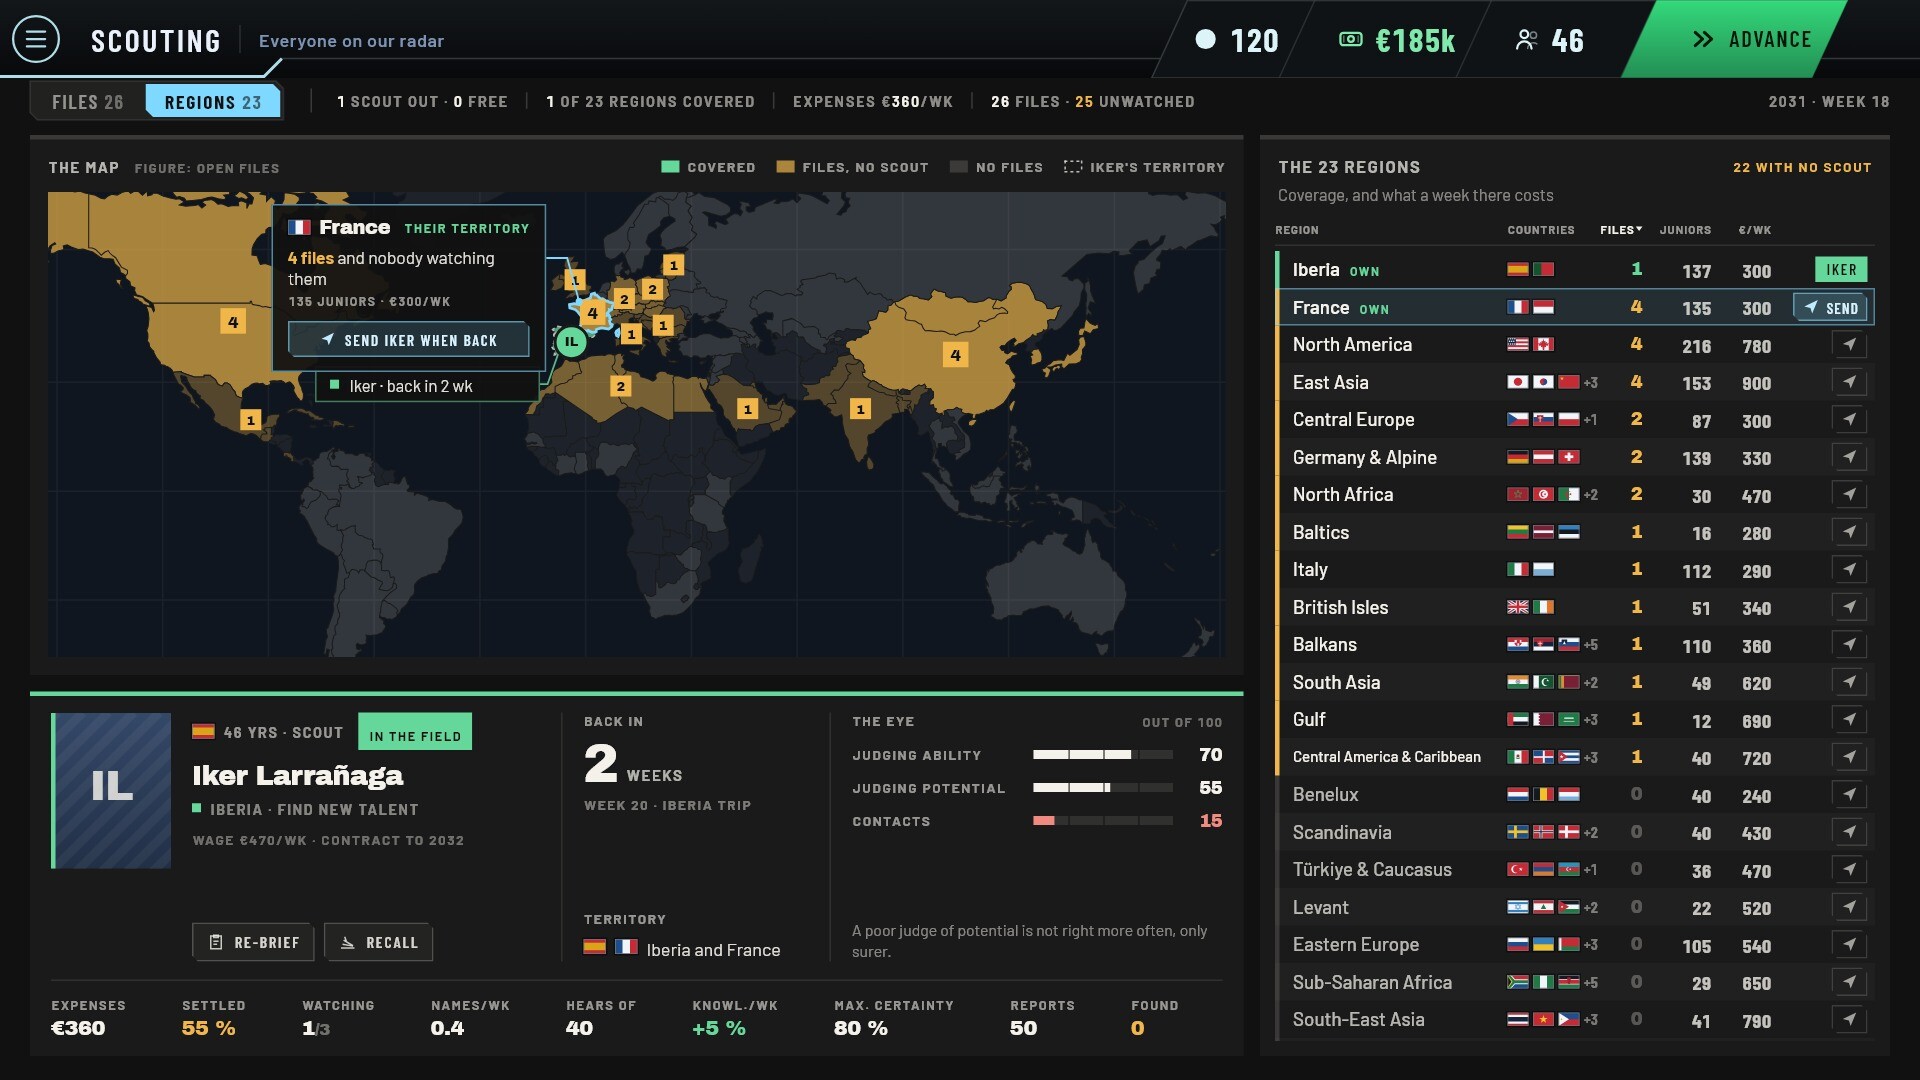Select the Sub-Saharan Africa region row
1920x1080 pixels.
[1575, 982]
